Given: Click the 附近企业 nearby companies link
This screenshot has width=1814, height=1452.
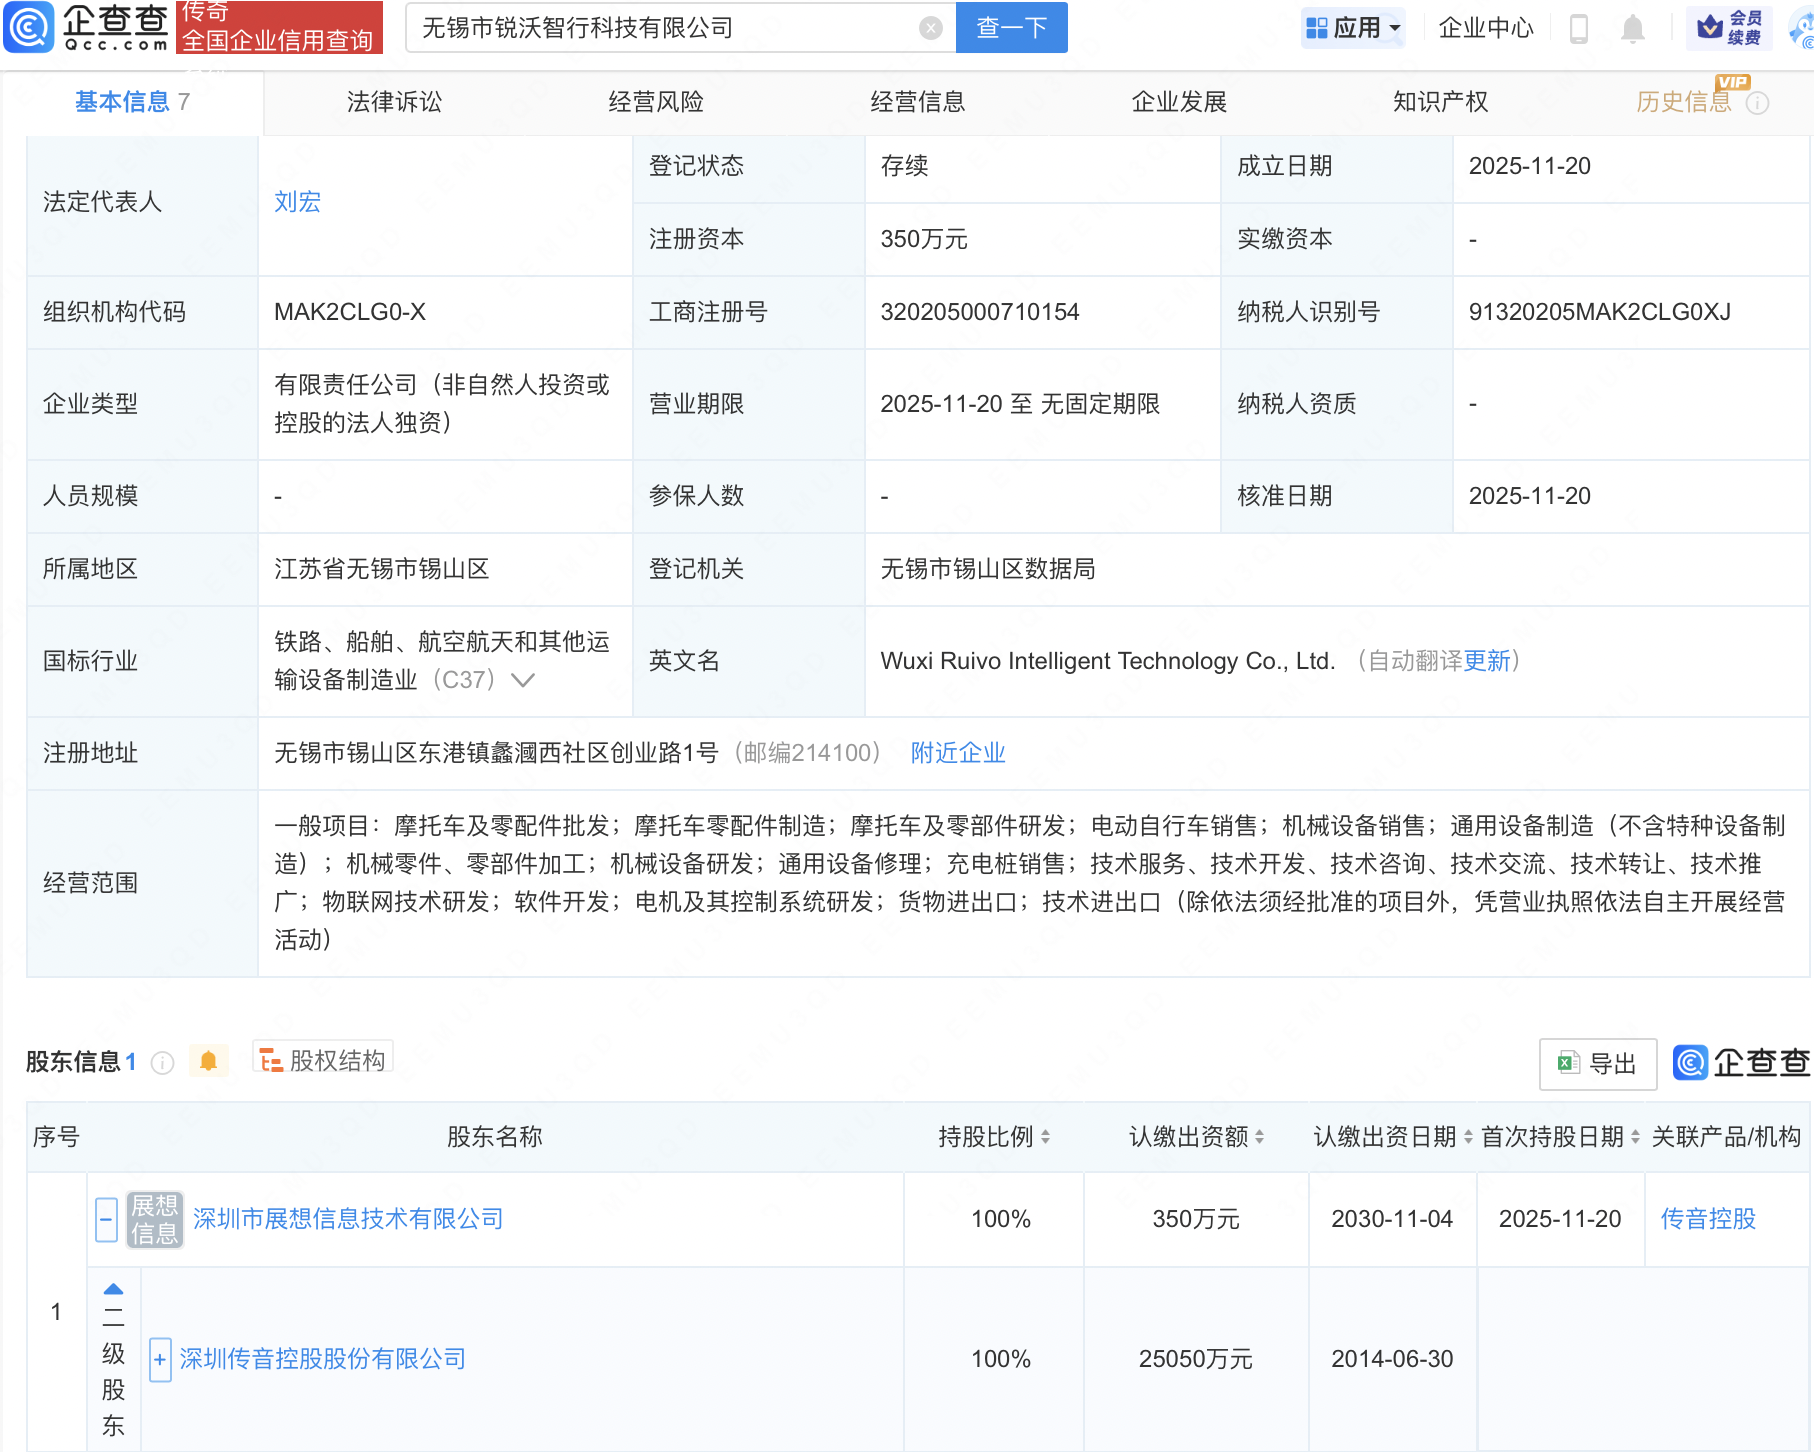Looking at the screenshot, I should (x=957, y=753).
